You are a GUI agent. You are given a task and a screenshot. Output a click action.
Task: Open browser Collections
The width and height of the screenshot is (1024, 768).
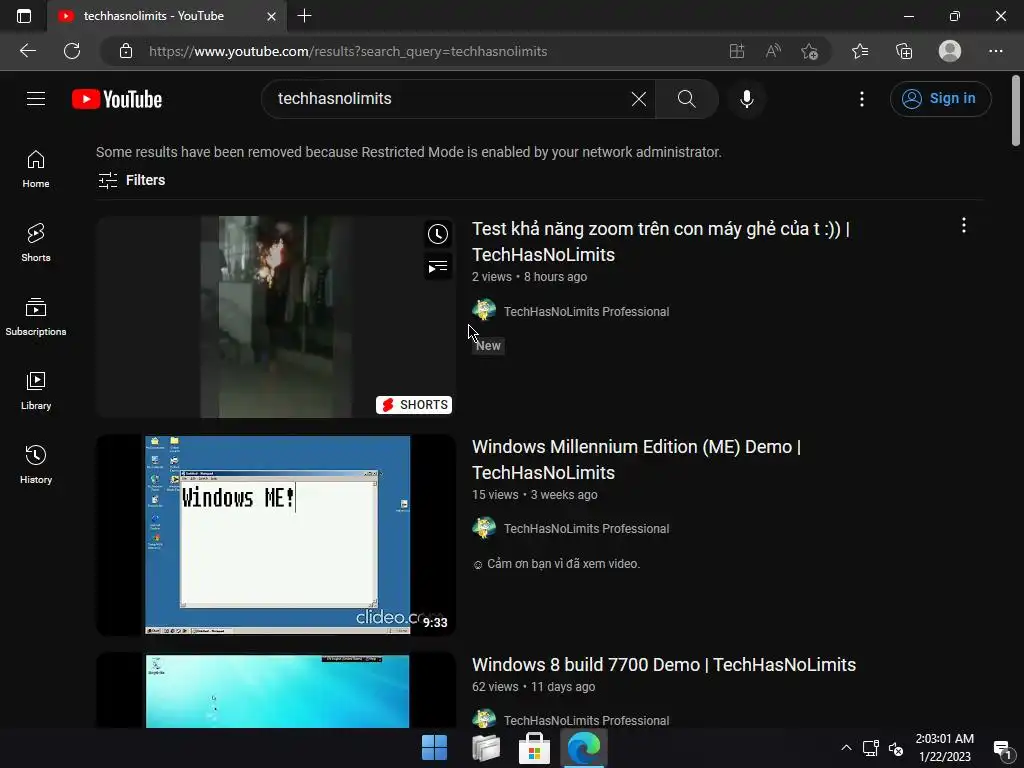[x=904, y=51]
